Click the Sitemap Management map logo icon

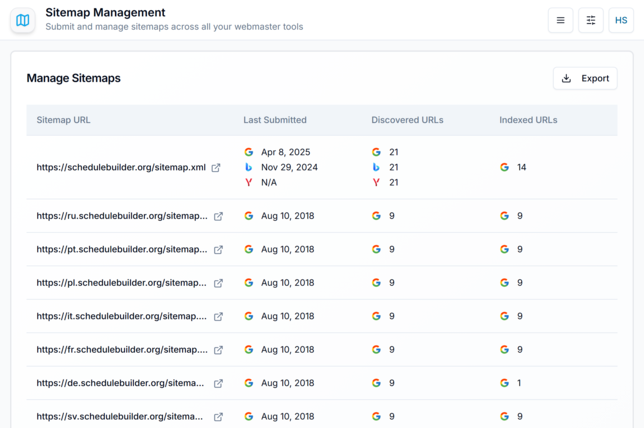coord(23,20)
